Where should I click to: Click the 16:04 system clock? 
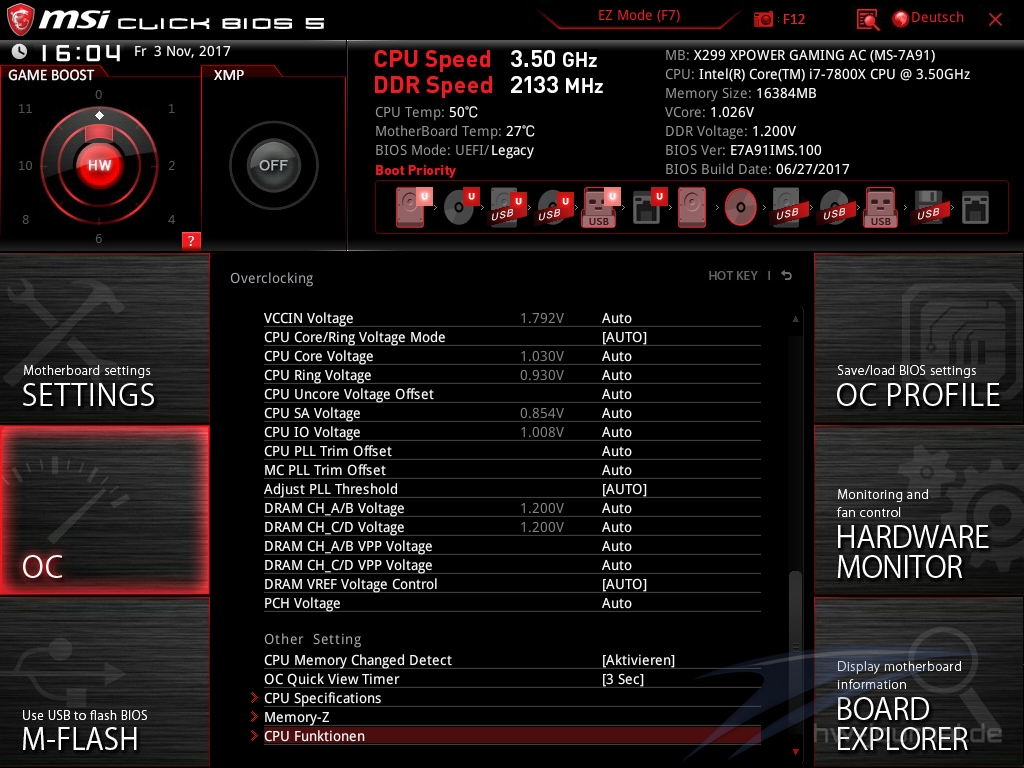tap(80, 52)
